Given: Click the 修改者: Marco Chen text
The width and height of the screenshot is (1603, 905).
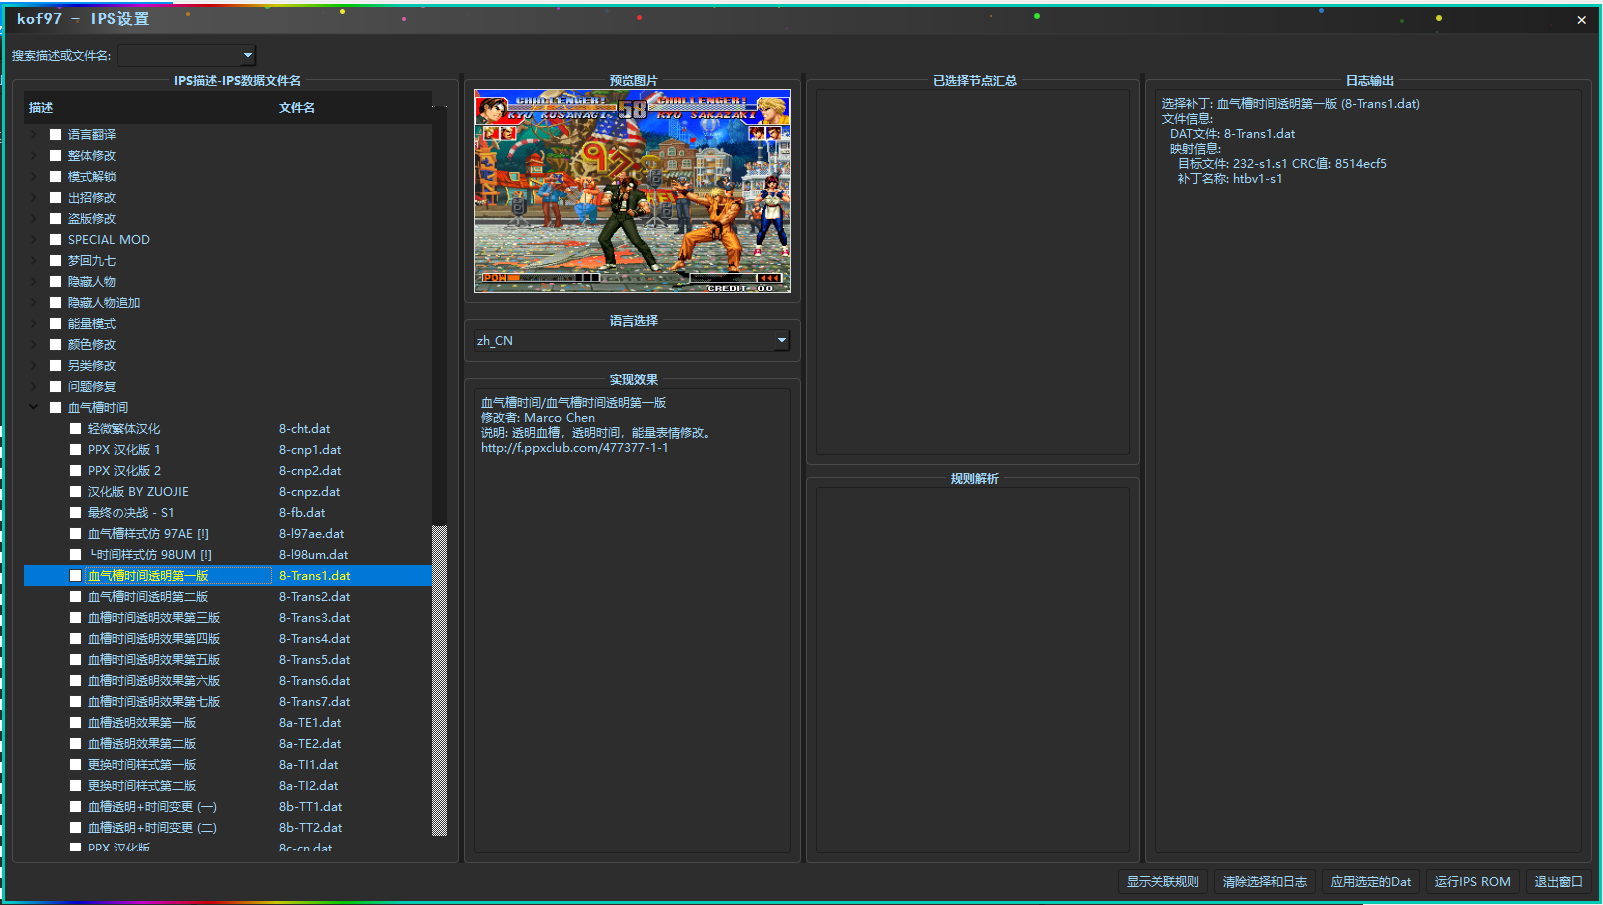Looking at the screenshot, I should (x=537, y=418).
